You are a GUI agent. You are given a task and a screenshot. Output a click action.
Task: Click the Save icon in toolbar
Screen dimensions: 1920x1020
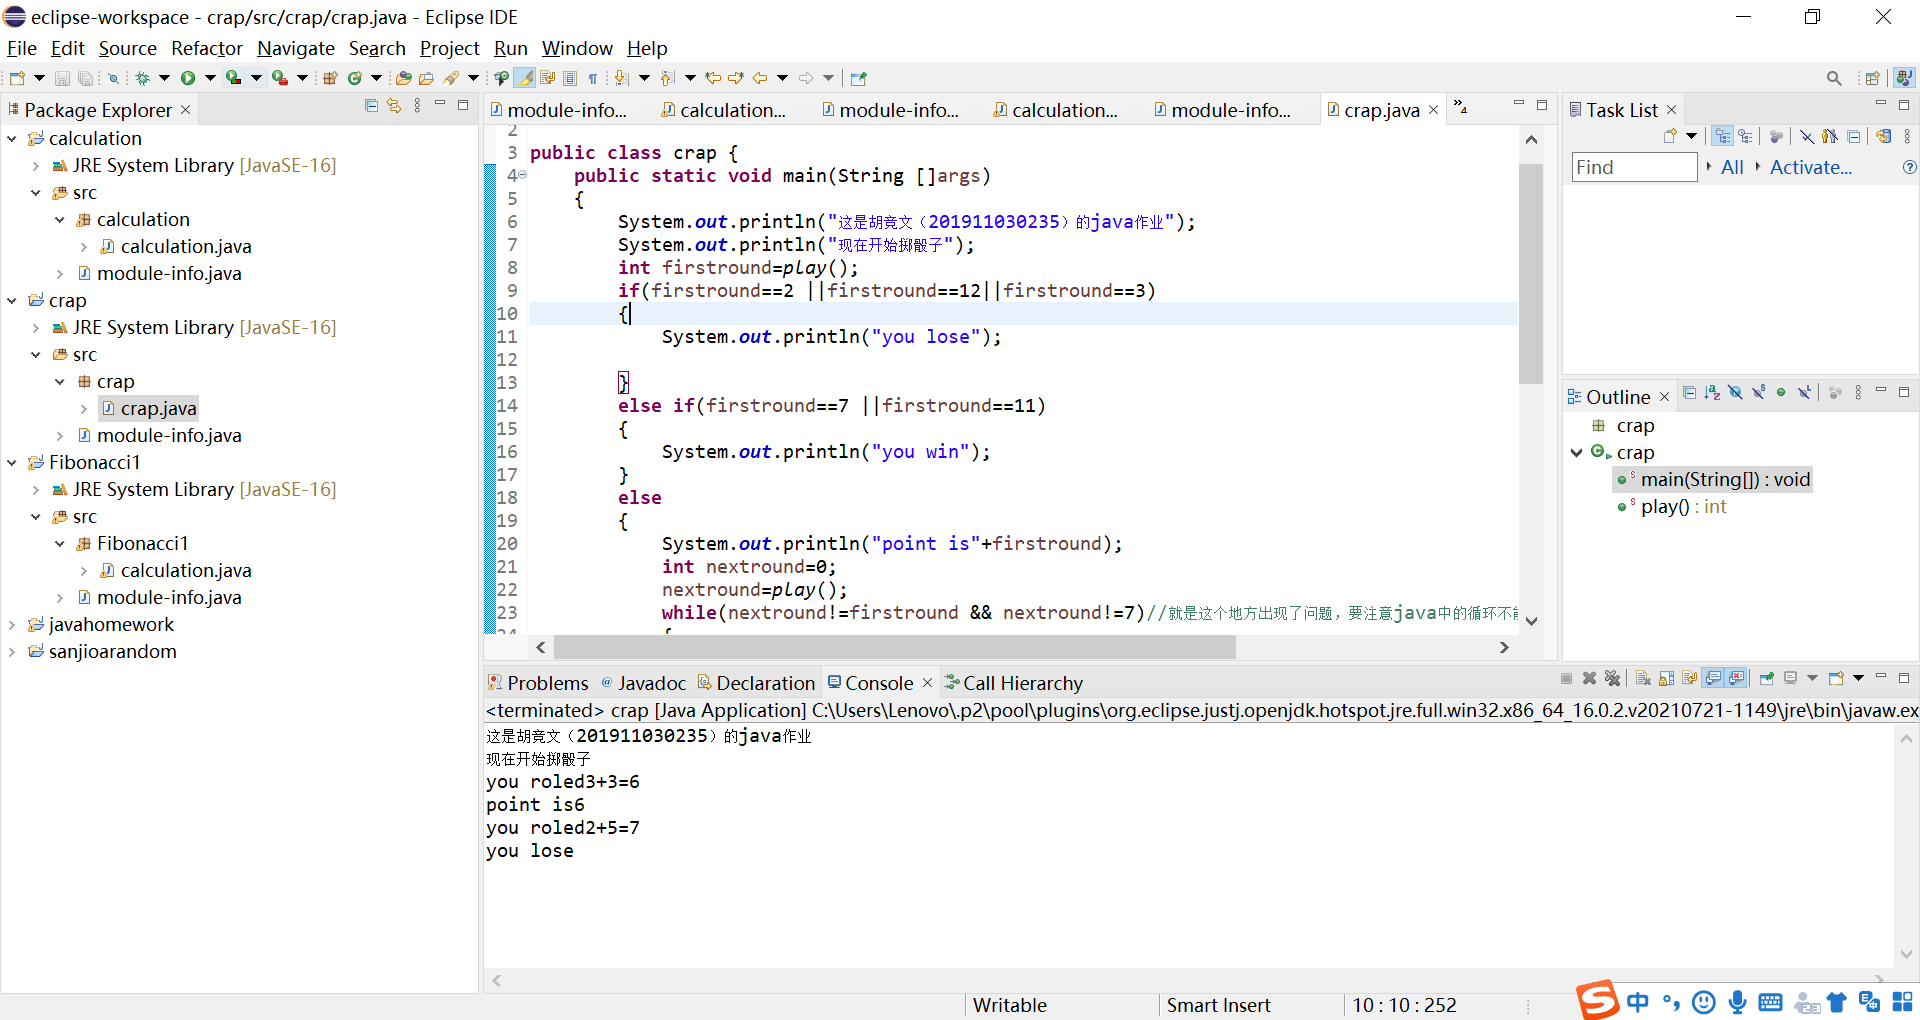point(62,78)
